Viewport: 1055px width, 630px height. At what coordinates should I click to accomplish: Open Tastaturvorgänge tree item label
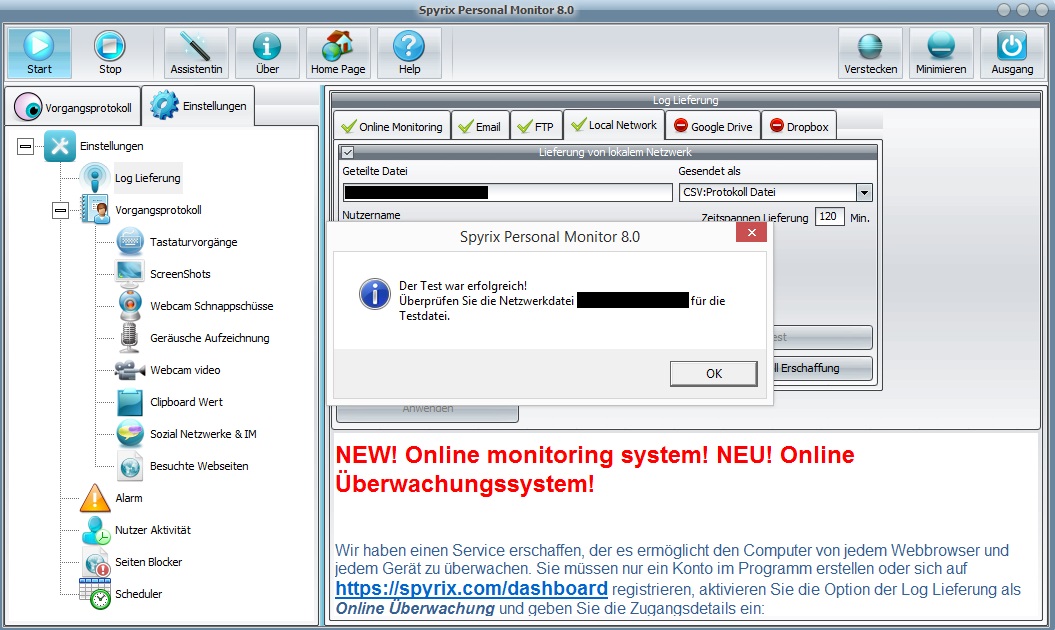(194, 242)
